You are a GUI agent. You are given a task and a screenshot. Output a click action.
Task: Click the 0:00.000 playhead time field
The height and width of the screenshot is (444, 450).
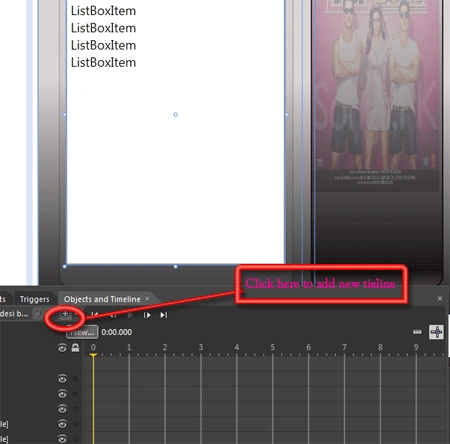tap(117, 332)
